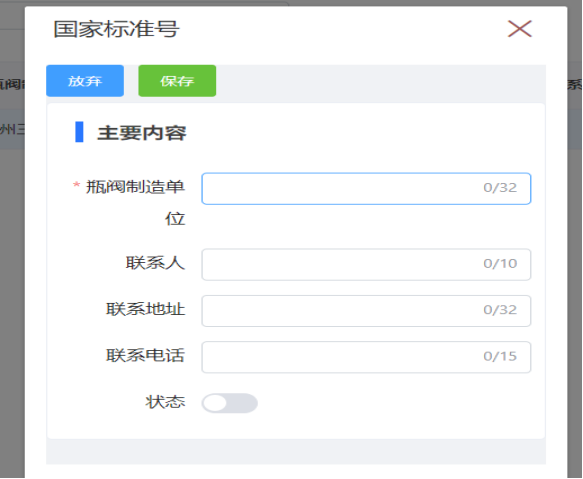This screenshot has height=479, width=583.
Task: Toggle the 状态 switch on
Action: coord(230,403)
